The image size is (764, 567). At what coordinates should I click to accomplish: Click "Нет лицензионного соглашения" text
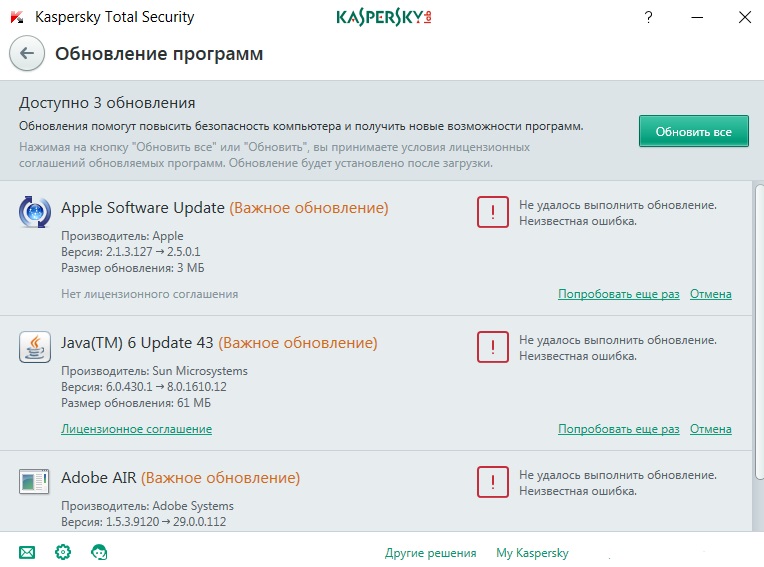coord(150,294)
